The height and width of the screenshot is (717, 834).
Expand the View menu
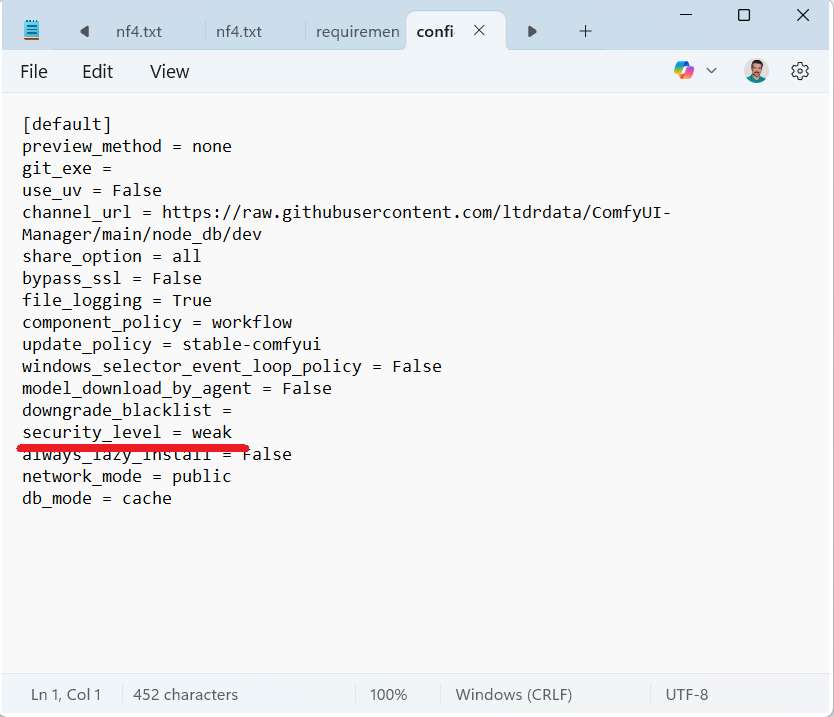click(169, 72)
